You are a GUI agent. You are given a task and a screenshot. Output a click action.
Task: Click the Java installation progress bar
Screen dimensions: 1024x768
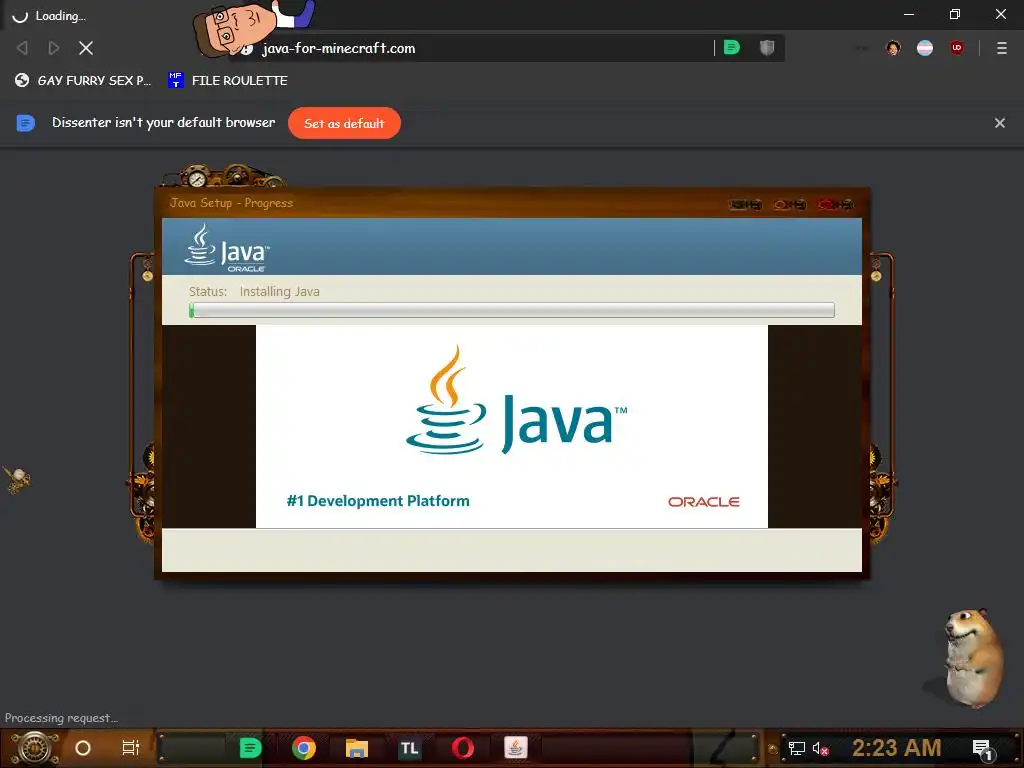coord(512,310)
